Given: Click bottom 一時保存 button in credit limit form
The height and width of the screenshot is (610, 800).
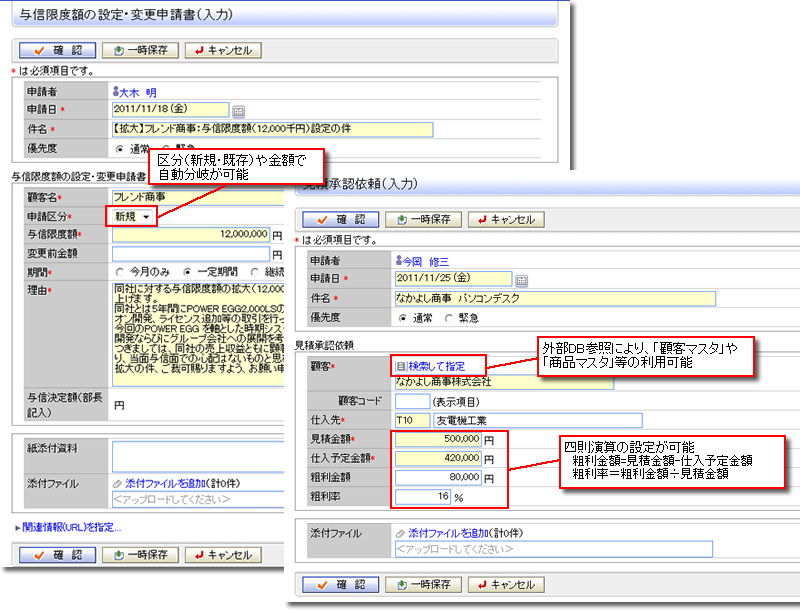Looking at the screenshot, I should point(140,555).
